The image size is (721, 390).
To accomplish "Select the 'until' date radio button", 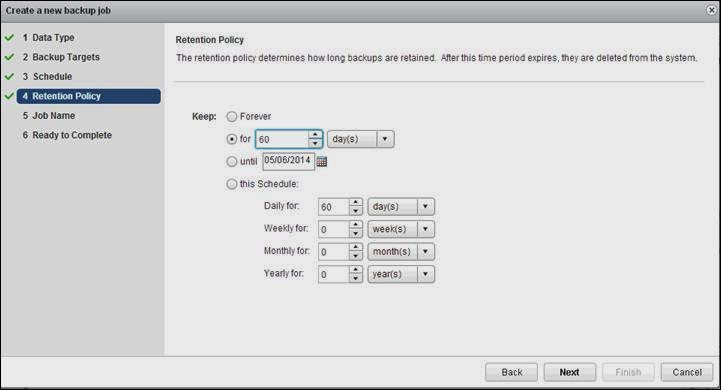I will (232, 161).
